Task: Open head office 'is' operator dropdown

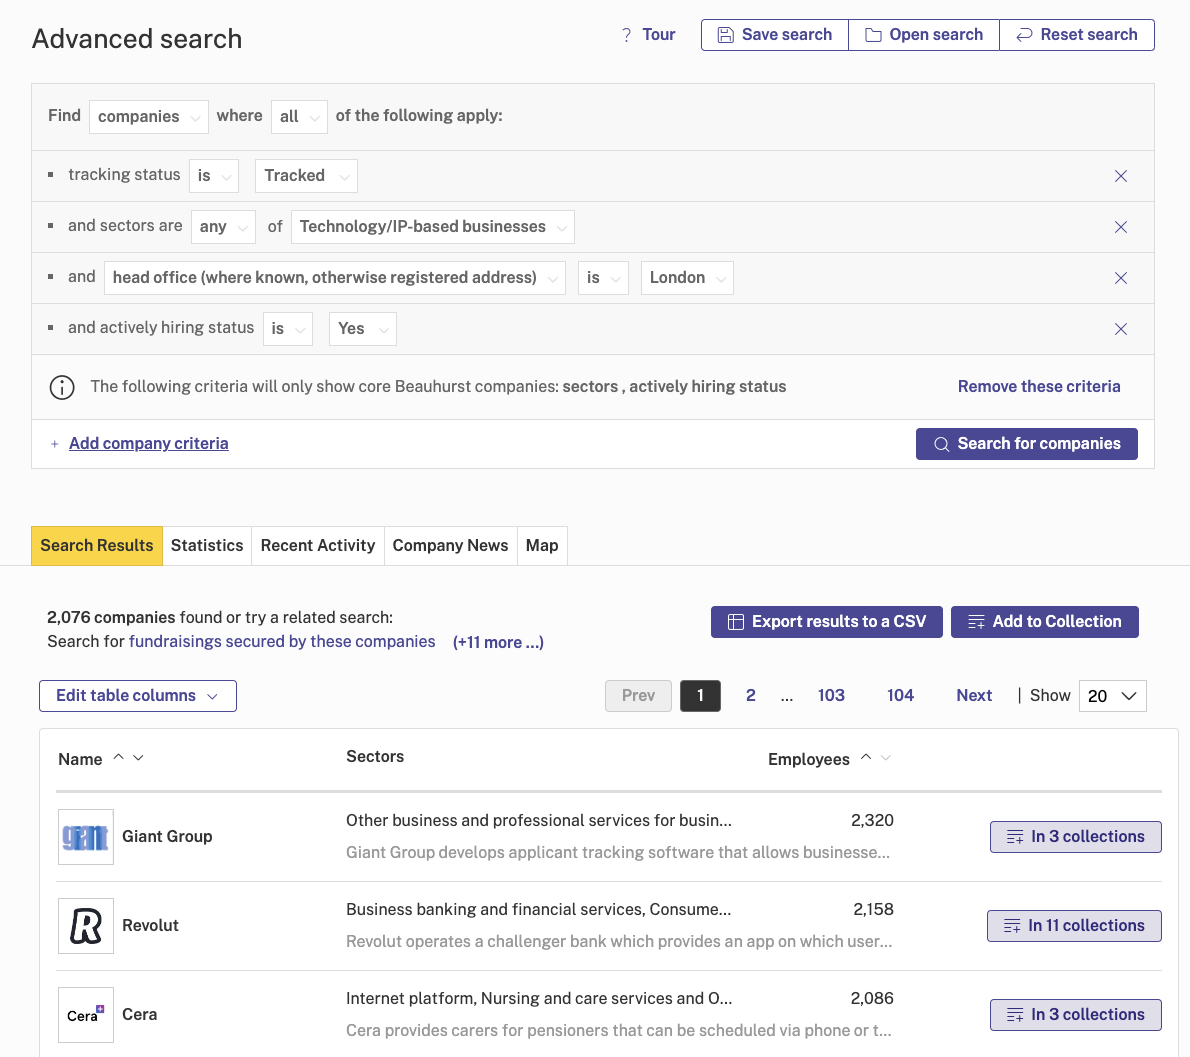Action: [x=603, y=278]
